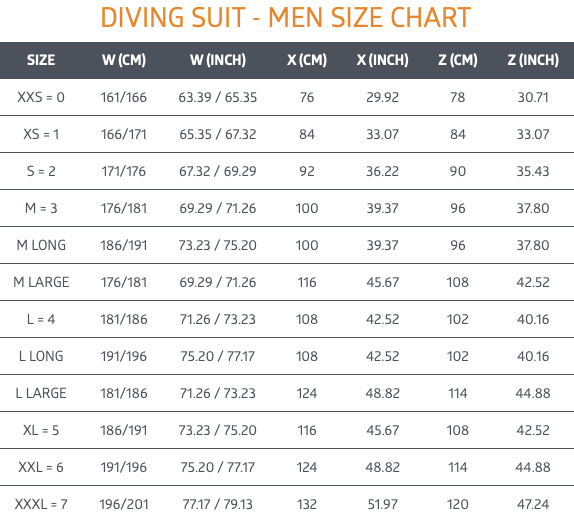Click '114' in the XXL = 6 row
574x516 pixels.
[x=458, y=467]
